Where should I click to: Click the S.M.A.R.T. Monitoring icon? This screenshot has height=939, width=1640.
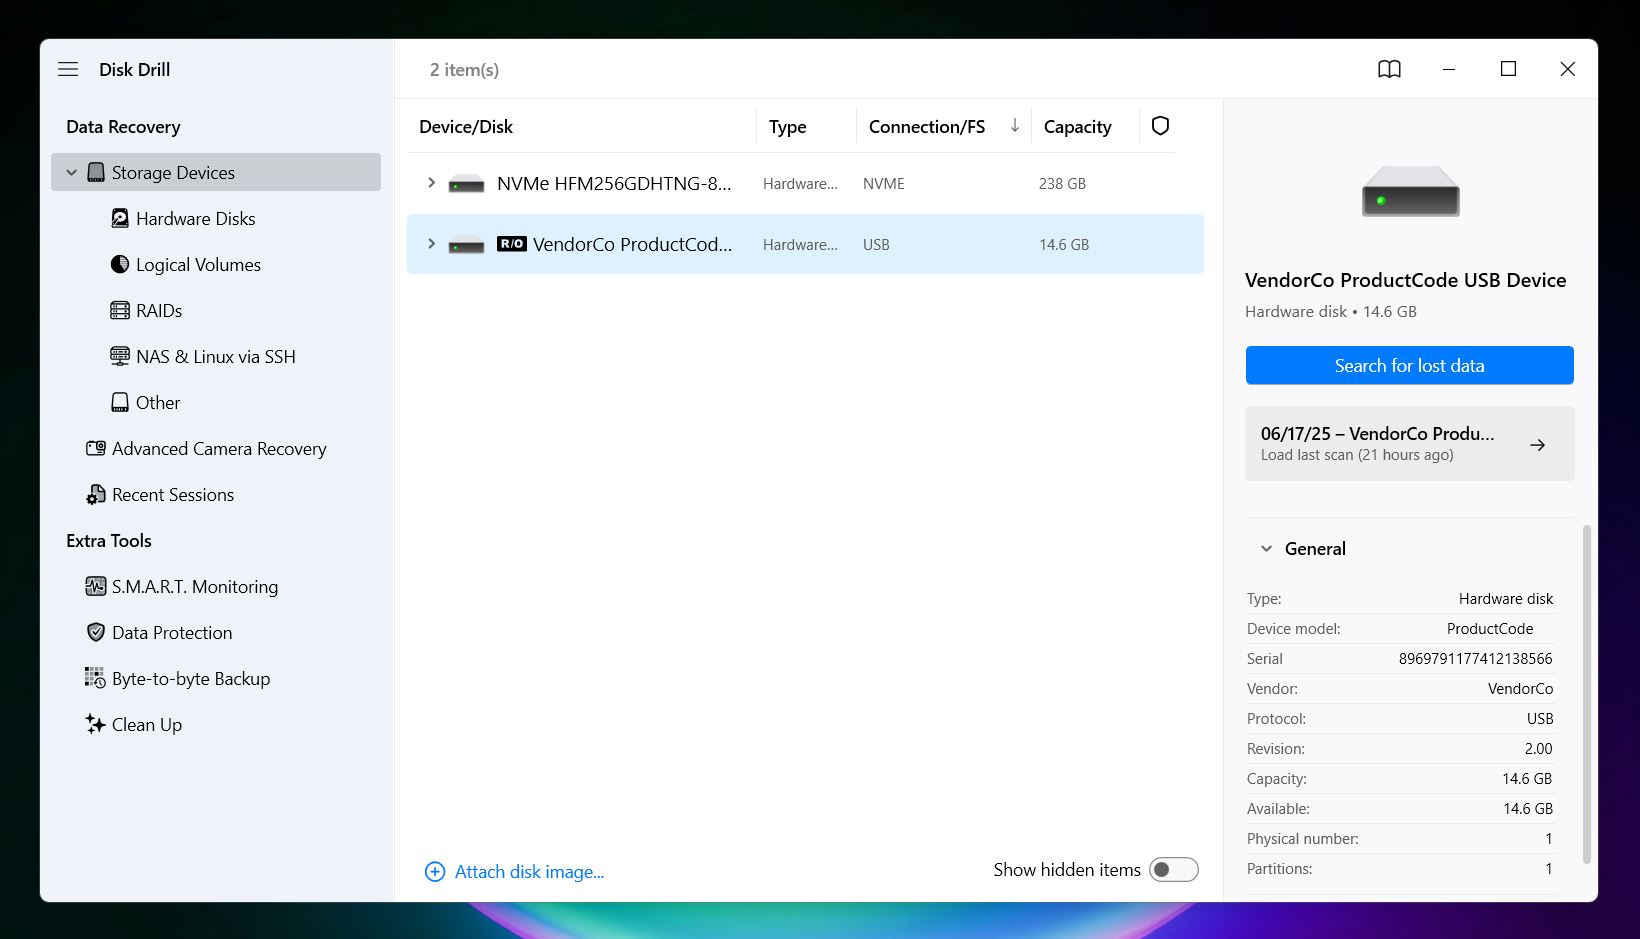(96, 586)
